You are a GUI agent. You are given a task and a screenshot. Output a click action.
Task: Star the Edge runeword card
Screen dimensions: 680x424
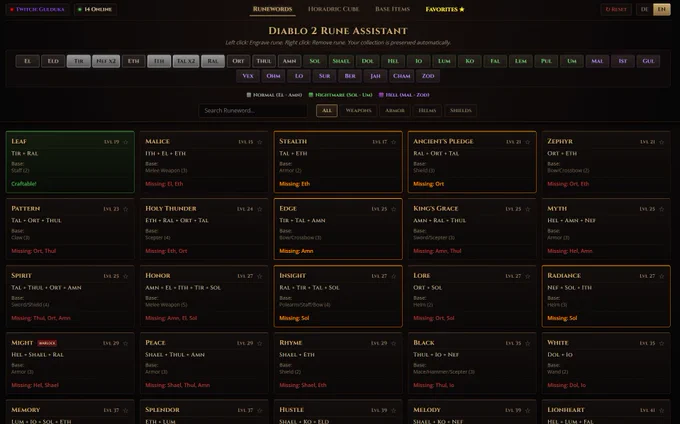[x=393, y=209]
